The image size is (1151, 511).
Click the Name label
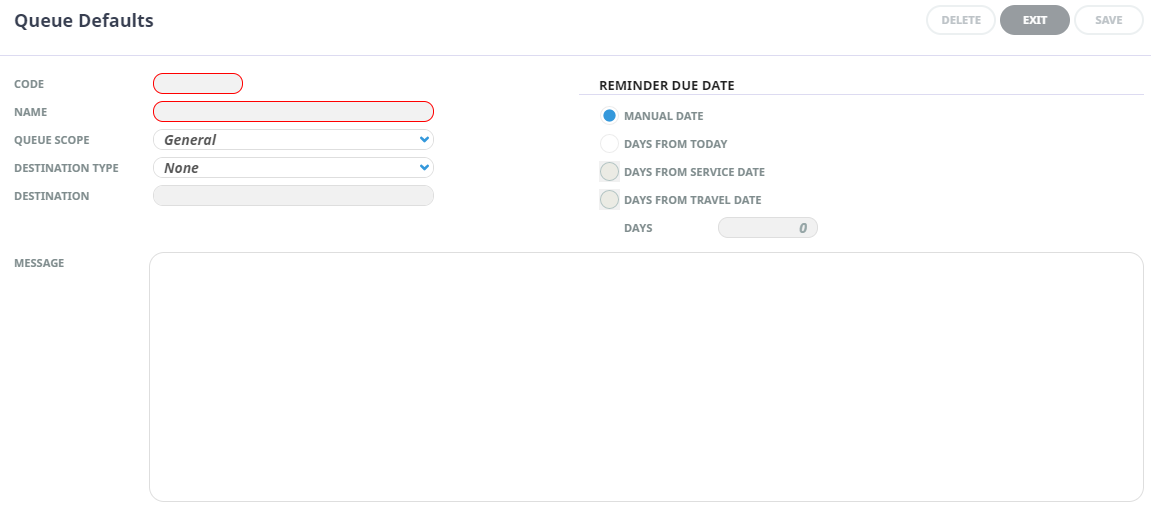pyautogui.click(x=30, y=112)
